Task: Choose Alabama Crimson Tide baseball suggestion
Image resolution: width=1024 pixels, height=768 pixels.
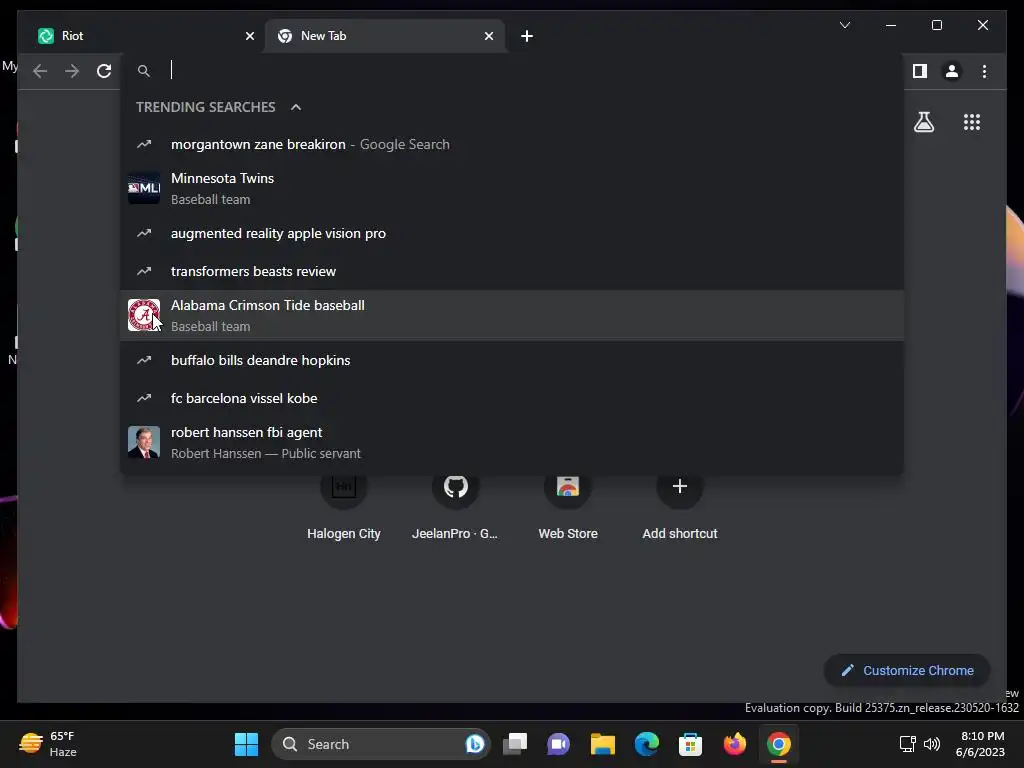Action: (512, 315)
